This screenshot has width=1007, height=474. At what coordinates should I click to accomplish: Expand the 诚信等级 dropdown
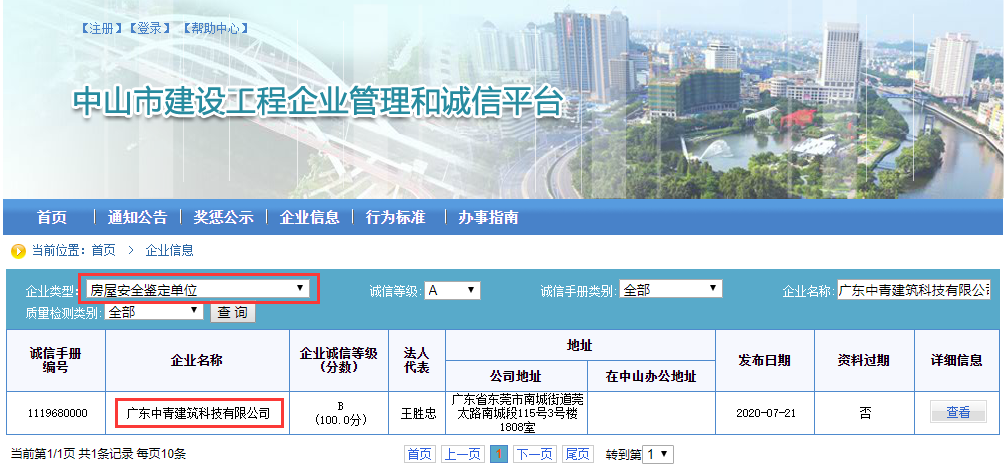click(452, 290)
